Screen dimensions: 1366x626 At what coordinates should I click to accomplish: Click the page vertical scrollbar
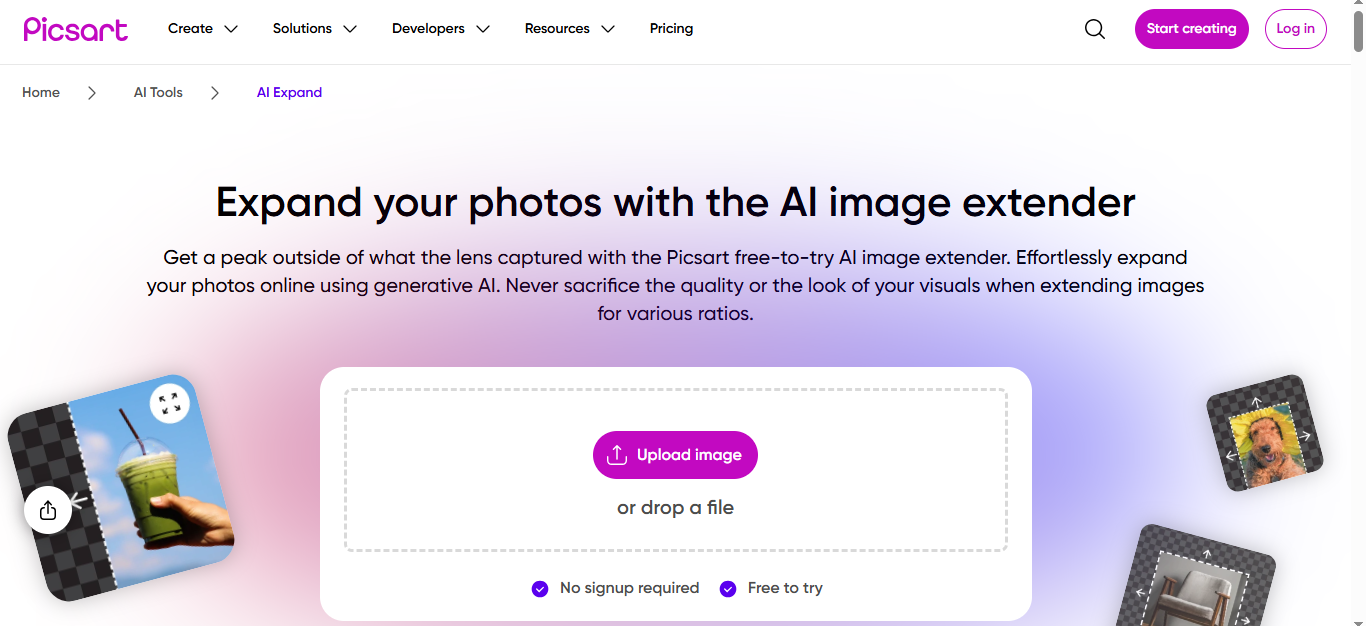pos(1358,300)
